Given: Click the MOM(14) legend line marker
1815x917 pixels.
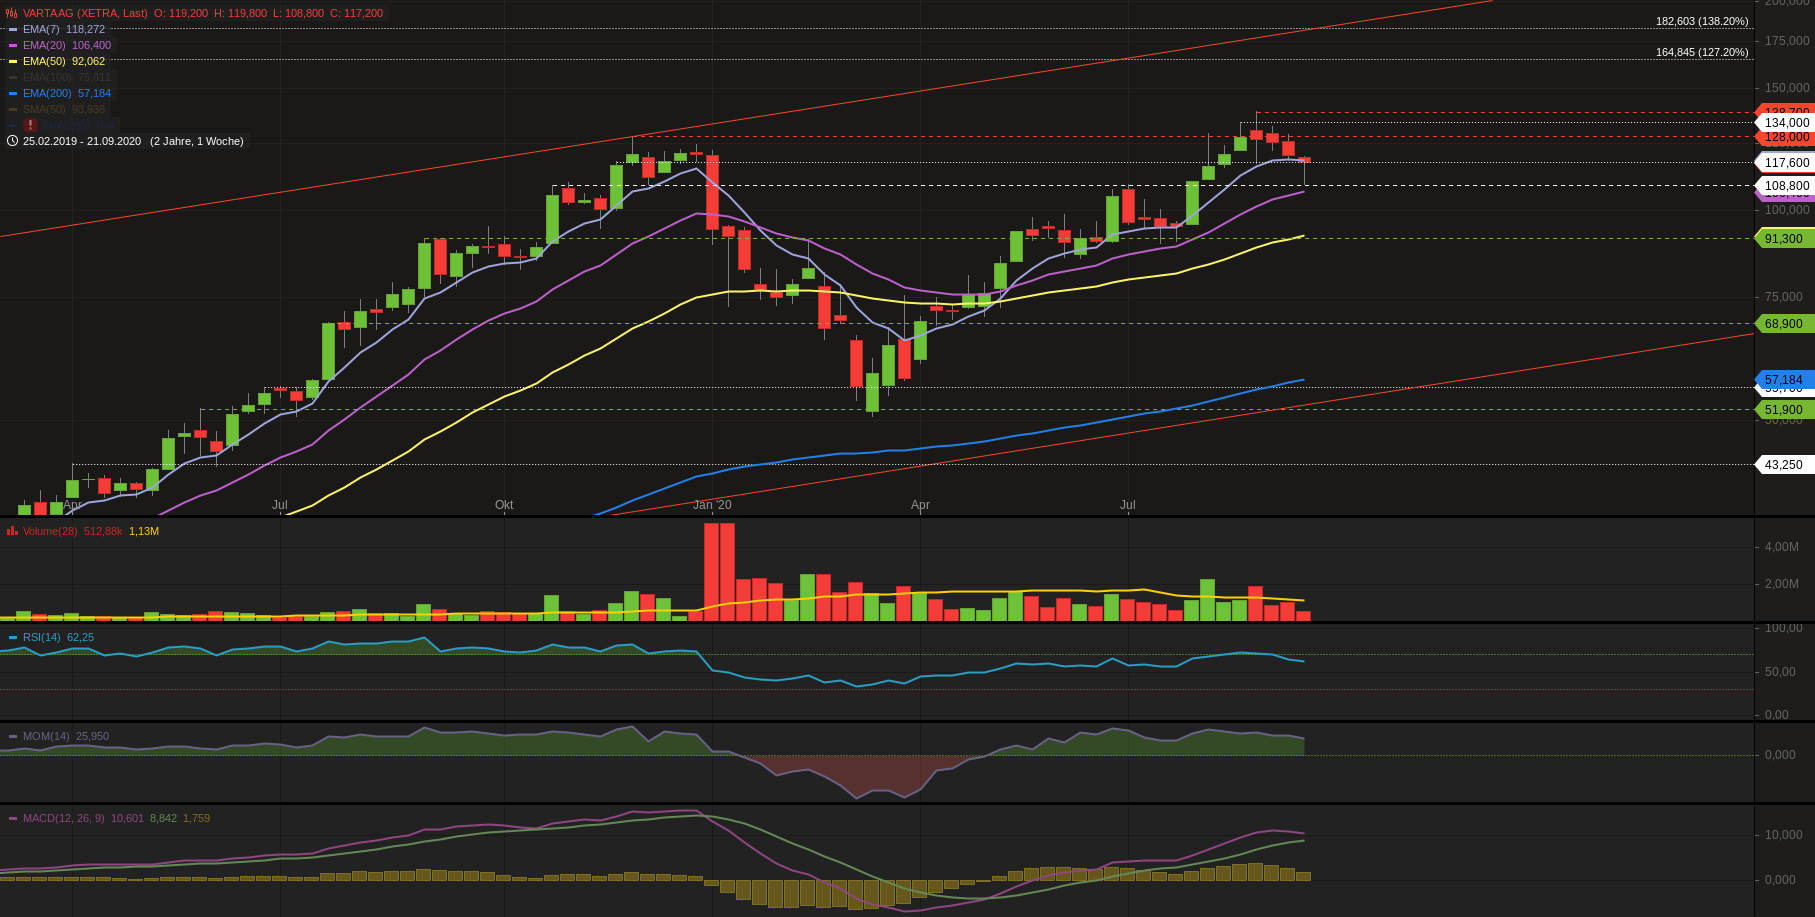Looking at the screenshot, I should tap(13, 736).
